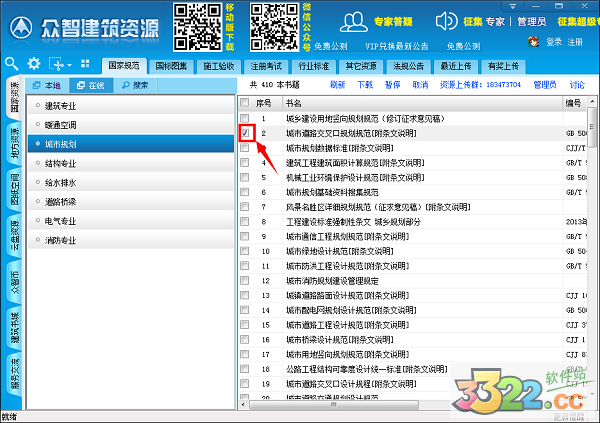The image size is (600, 423).
Task: Check the box for 机械工业环境保护设计规范
Action: coord(245,177)
